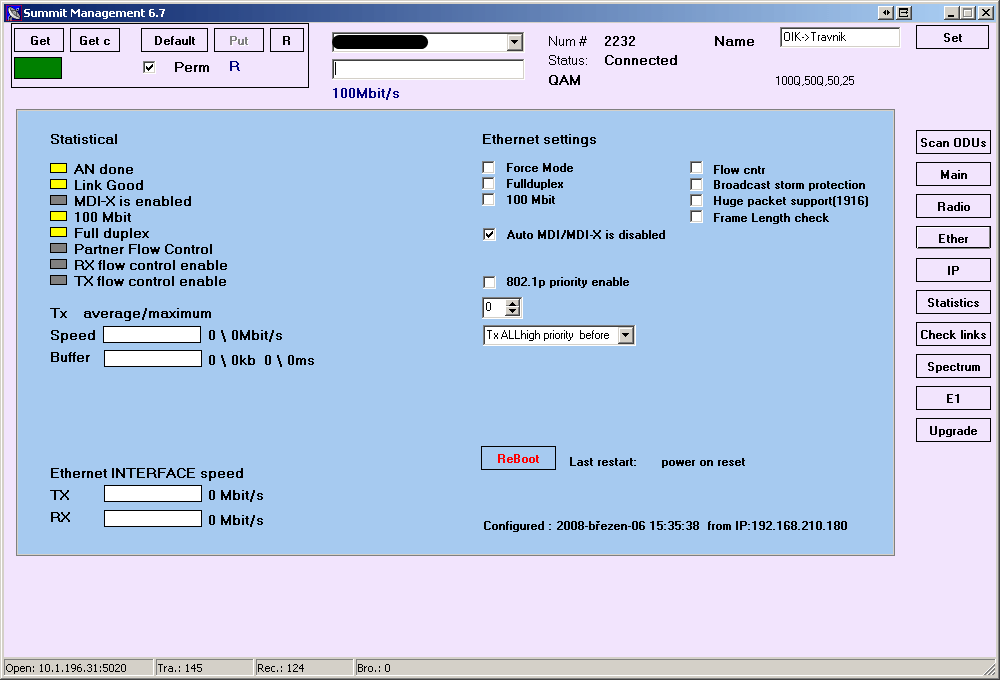Click the priority number field showing 0
This screenshot has width=1000, height=680.
pos(494,307)
